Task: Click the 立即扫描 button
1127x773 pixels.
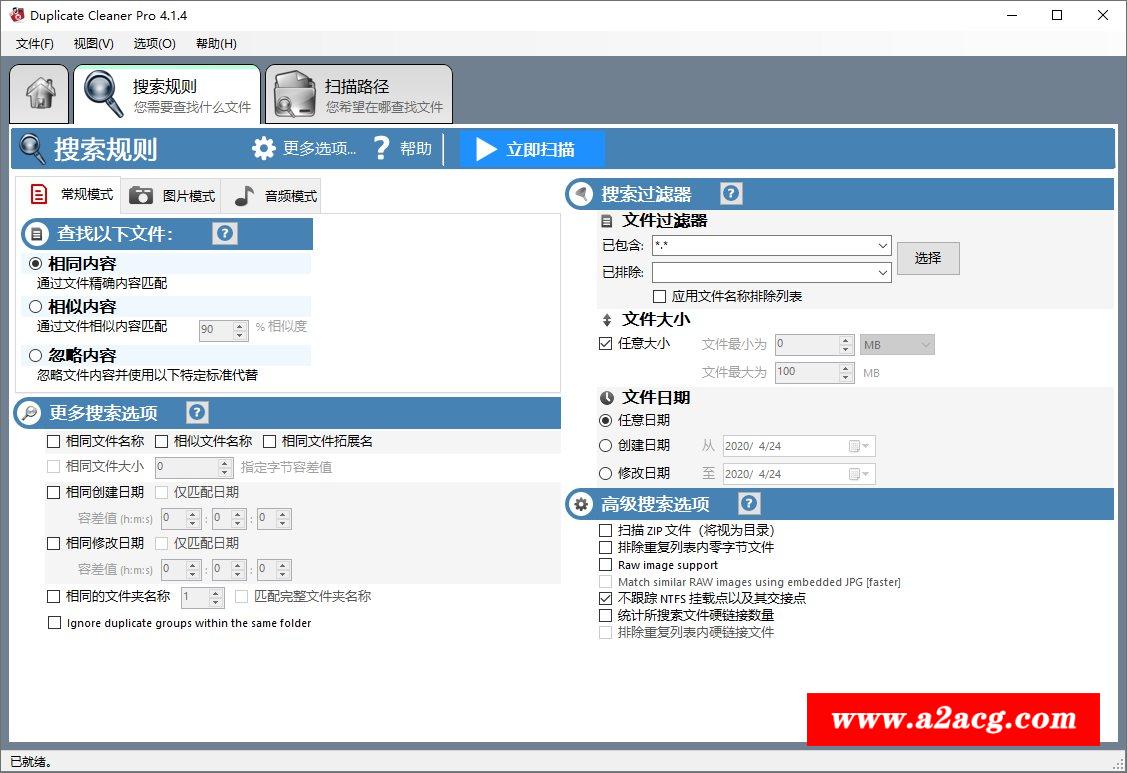Action: 531,150
